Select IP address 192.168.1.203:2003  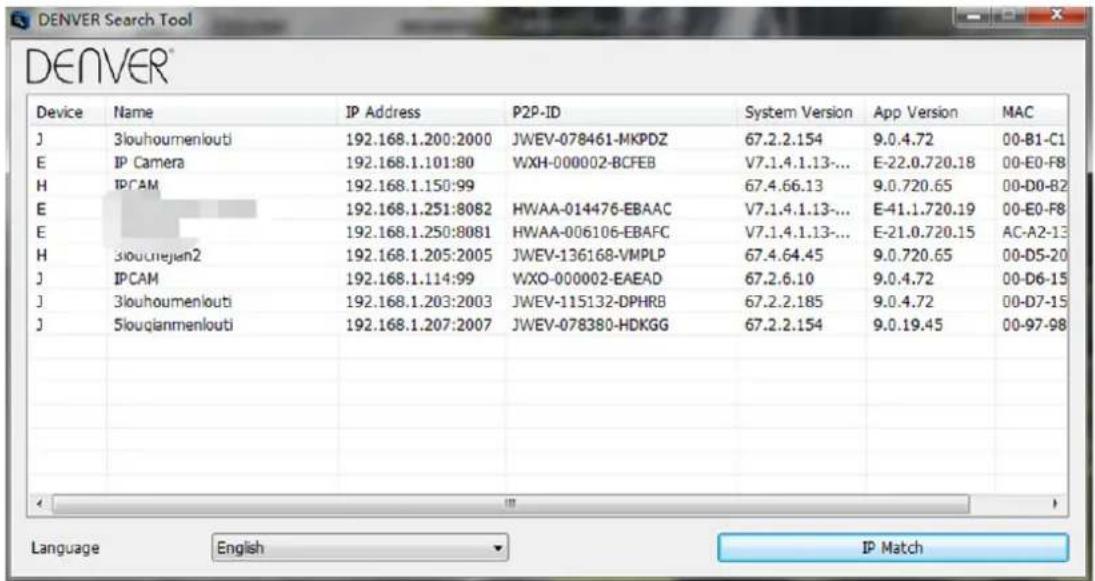[419, 302]
